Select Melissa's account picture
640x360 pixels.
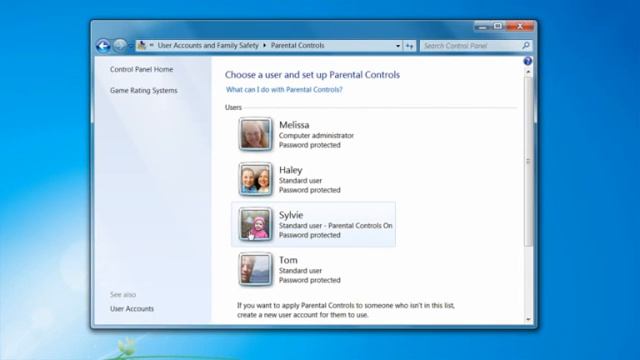[x=256, y=134]
